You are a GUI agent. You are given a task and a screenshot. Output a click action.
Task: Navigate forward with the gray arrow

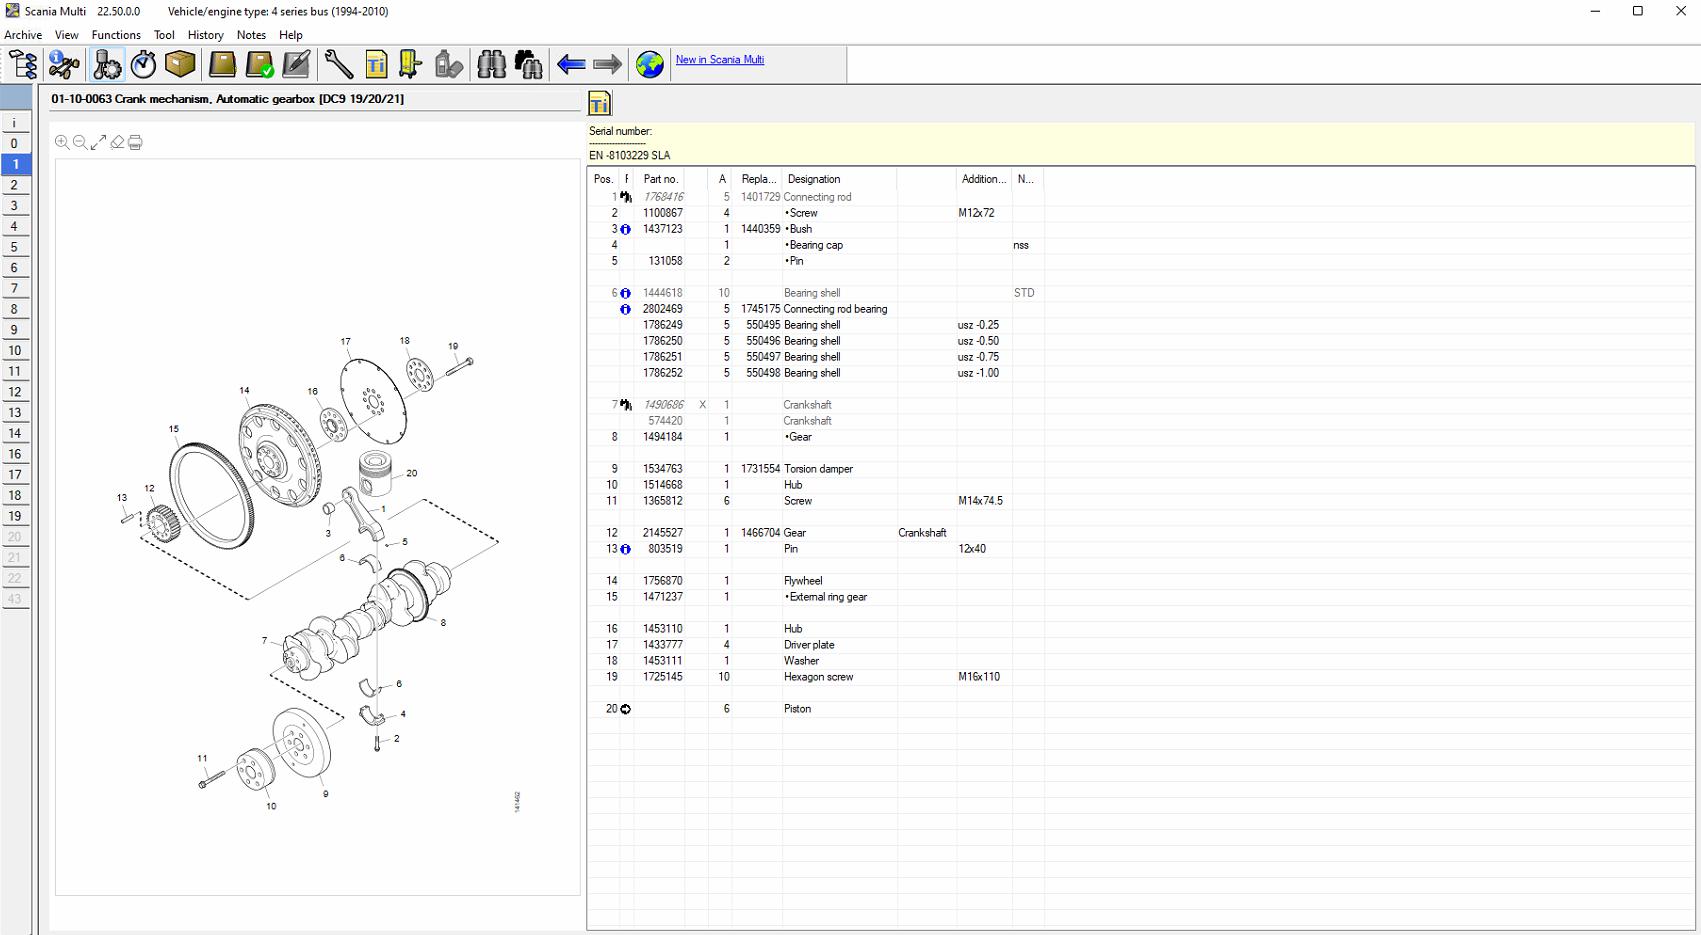pos(605,64)
